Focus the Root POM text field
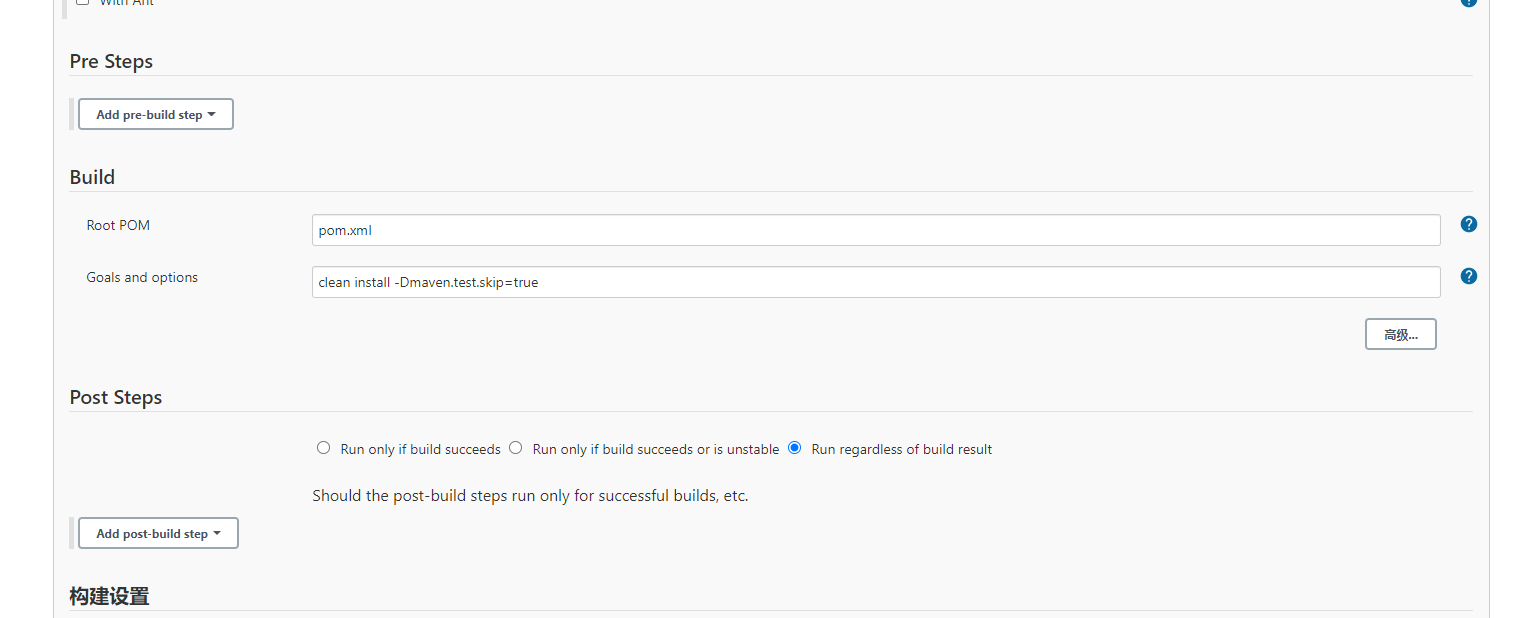Screen dimensions: 1533x618 pyautogui.click(x=875, y=230)
